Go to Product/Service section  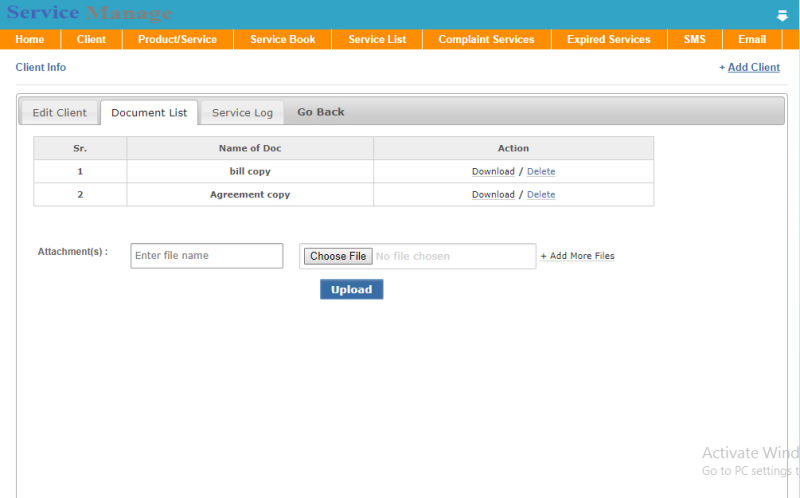[x=177, y=39]
